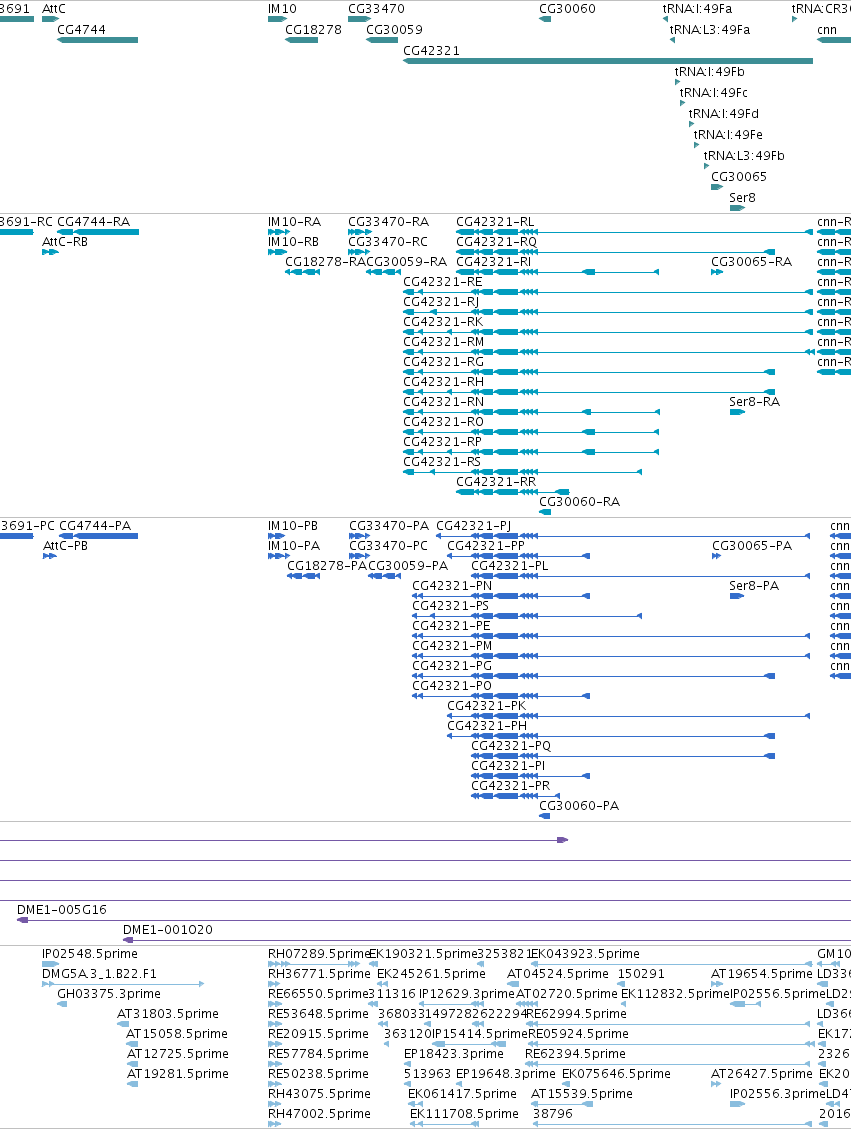This screenshot has height=1129, width=851.
Task: Open the Ser8-PA protein label
Action: pos(755,585)
